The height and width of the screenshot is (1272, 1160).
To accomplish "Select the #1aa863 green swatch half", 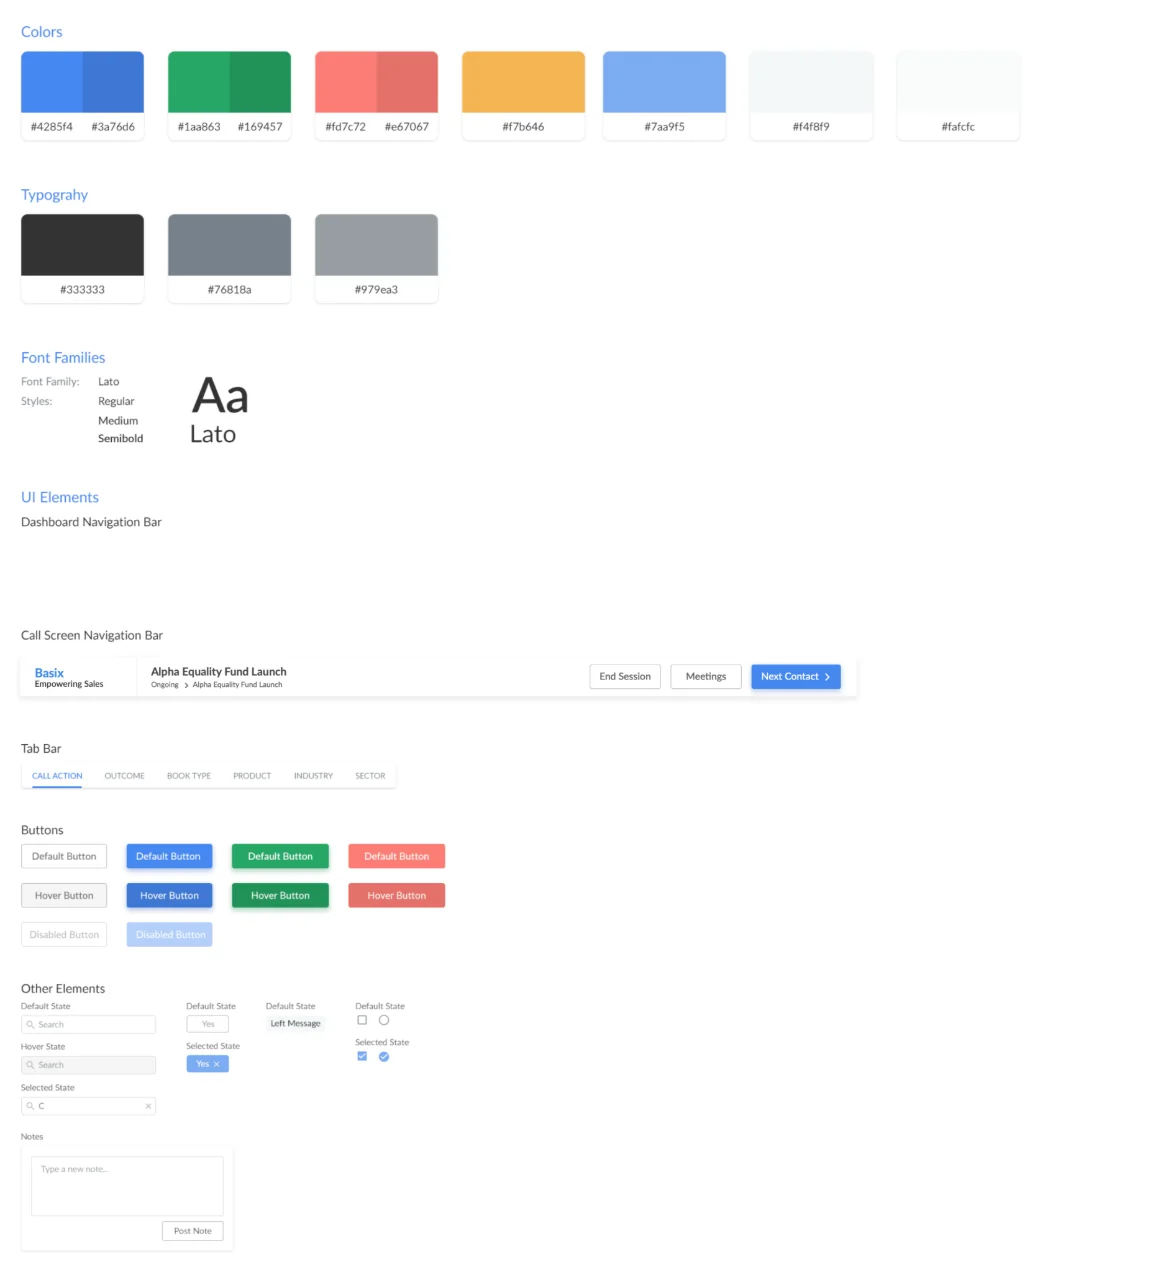I will pyautogui.click(x=199, y=82).
